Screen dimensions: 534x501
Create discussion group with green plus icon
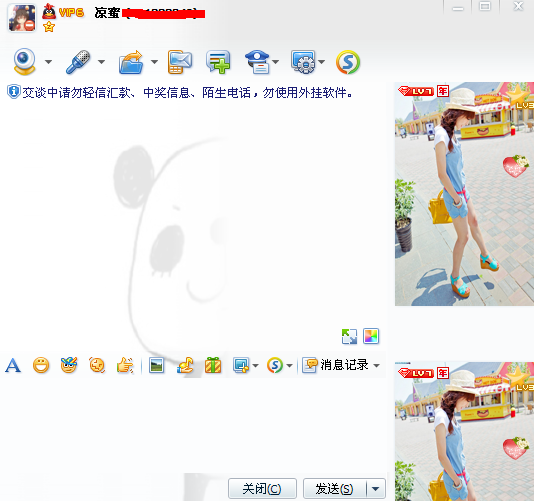tap(218, 62)
